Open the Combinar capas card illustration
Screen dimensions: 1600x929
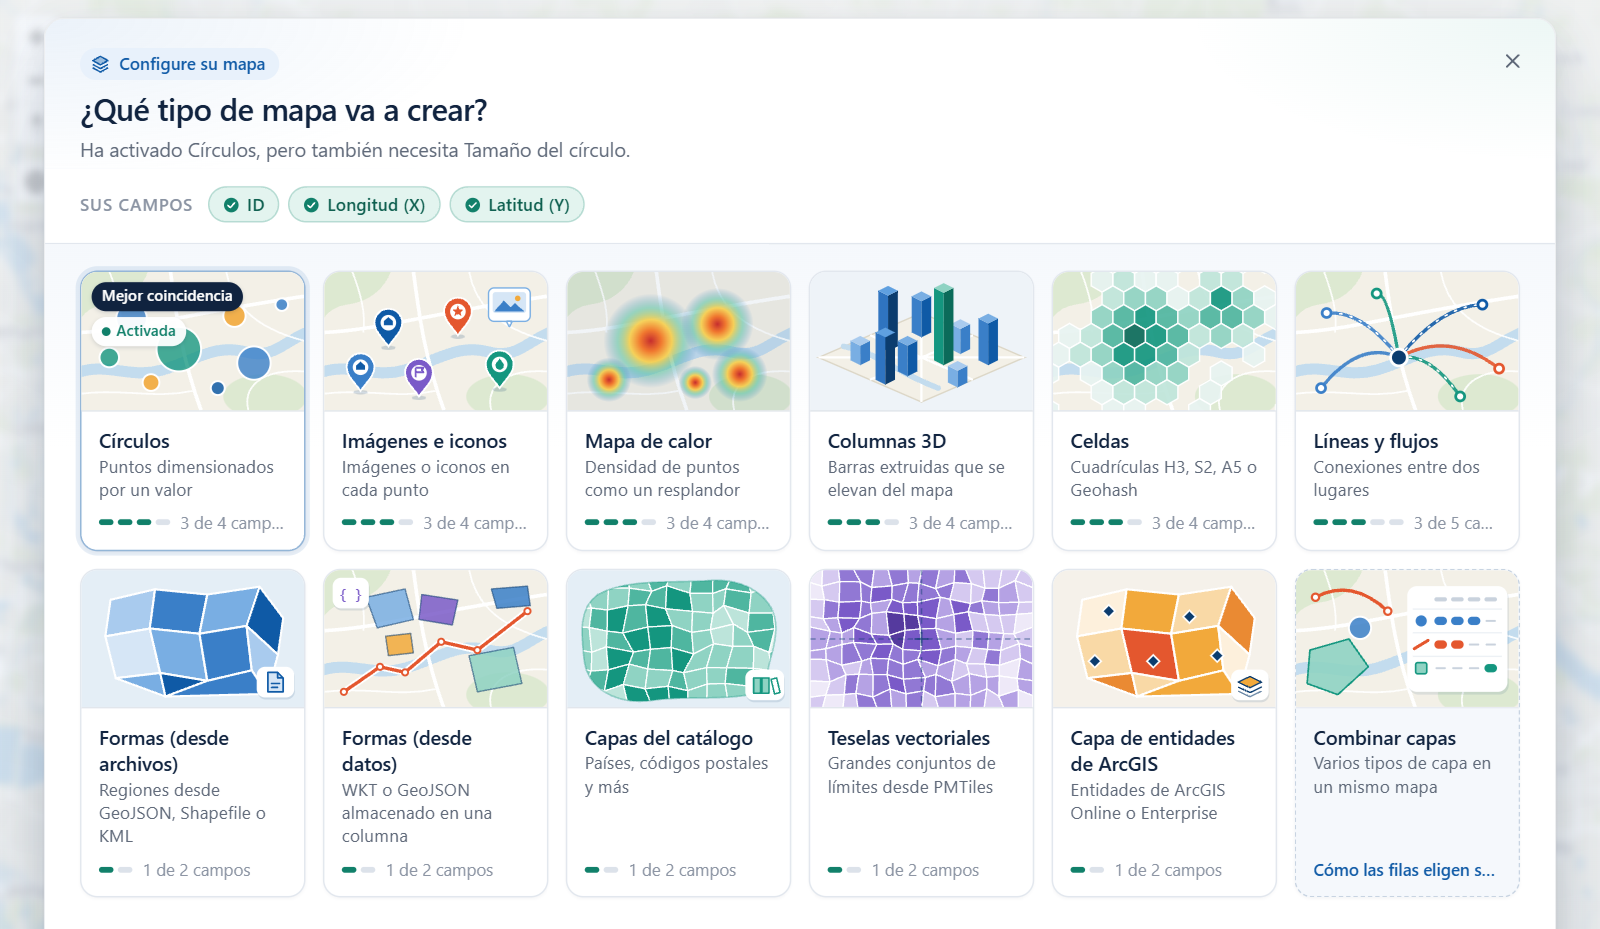[x=1407, y=639]
